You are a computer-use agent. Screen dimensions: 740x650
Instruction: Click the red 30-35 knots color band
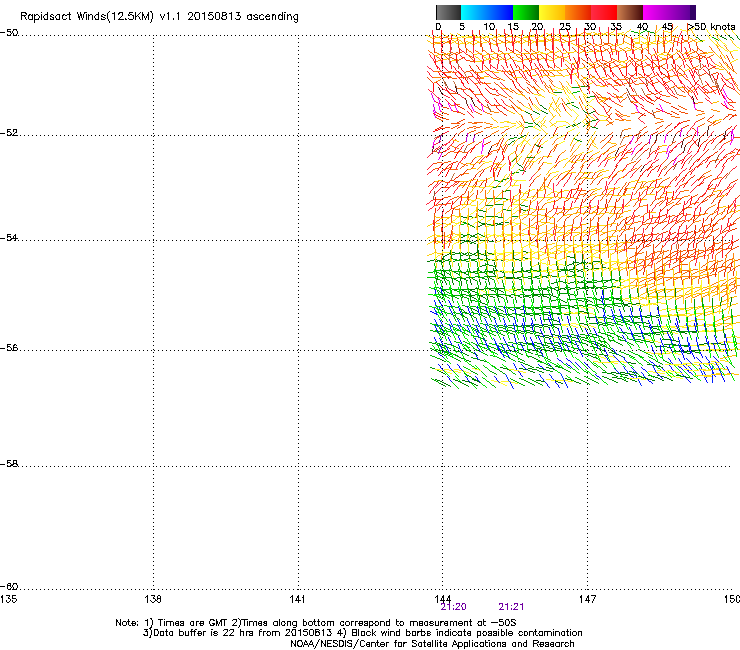[x=604, y=12]
